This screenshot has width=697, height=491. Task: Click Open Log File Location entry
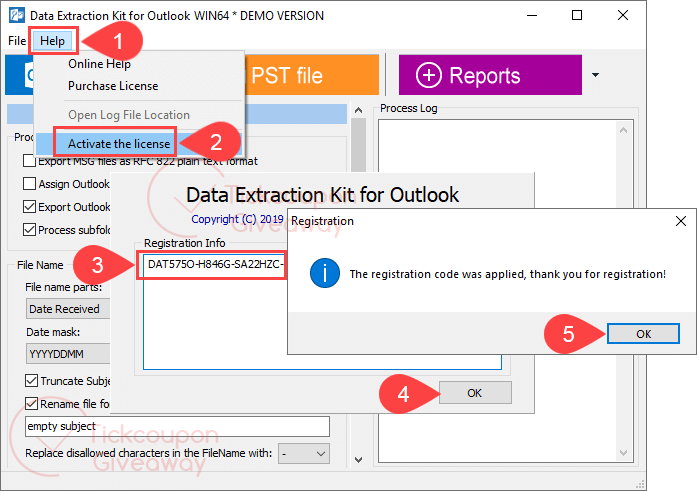[129, 115]
